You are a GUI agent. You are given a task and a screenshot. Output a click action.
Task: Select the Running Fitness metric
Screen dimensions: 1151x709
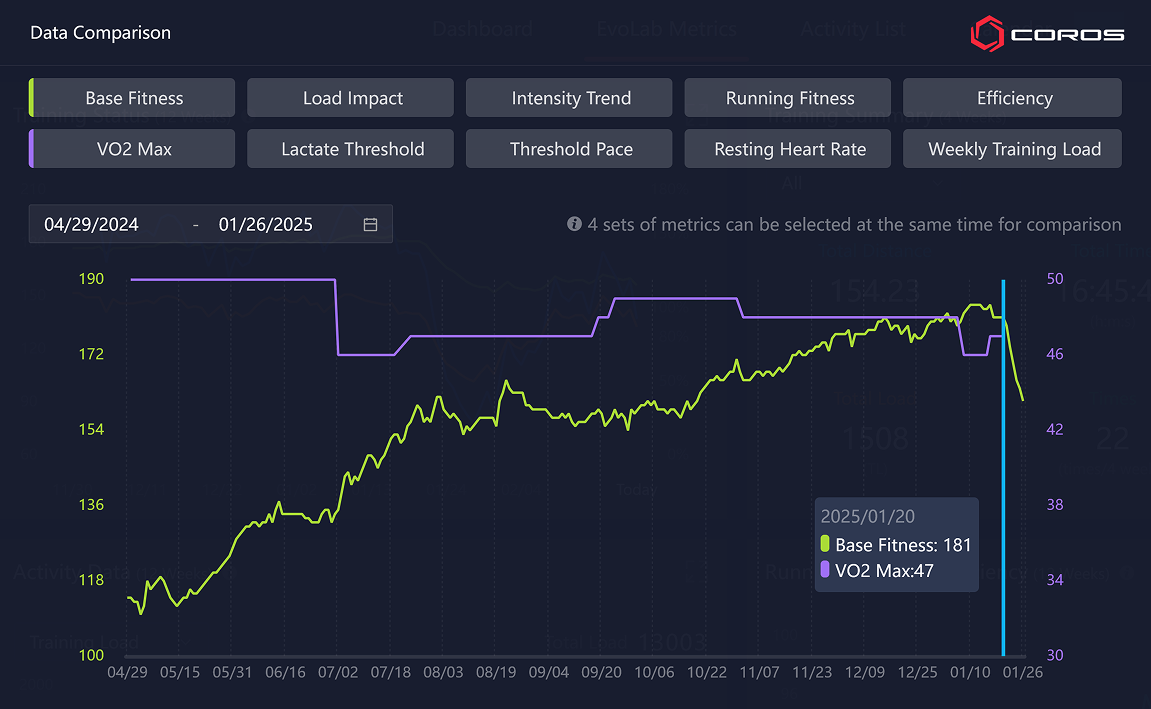[x=790, y=98]
